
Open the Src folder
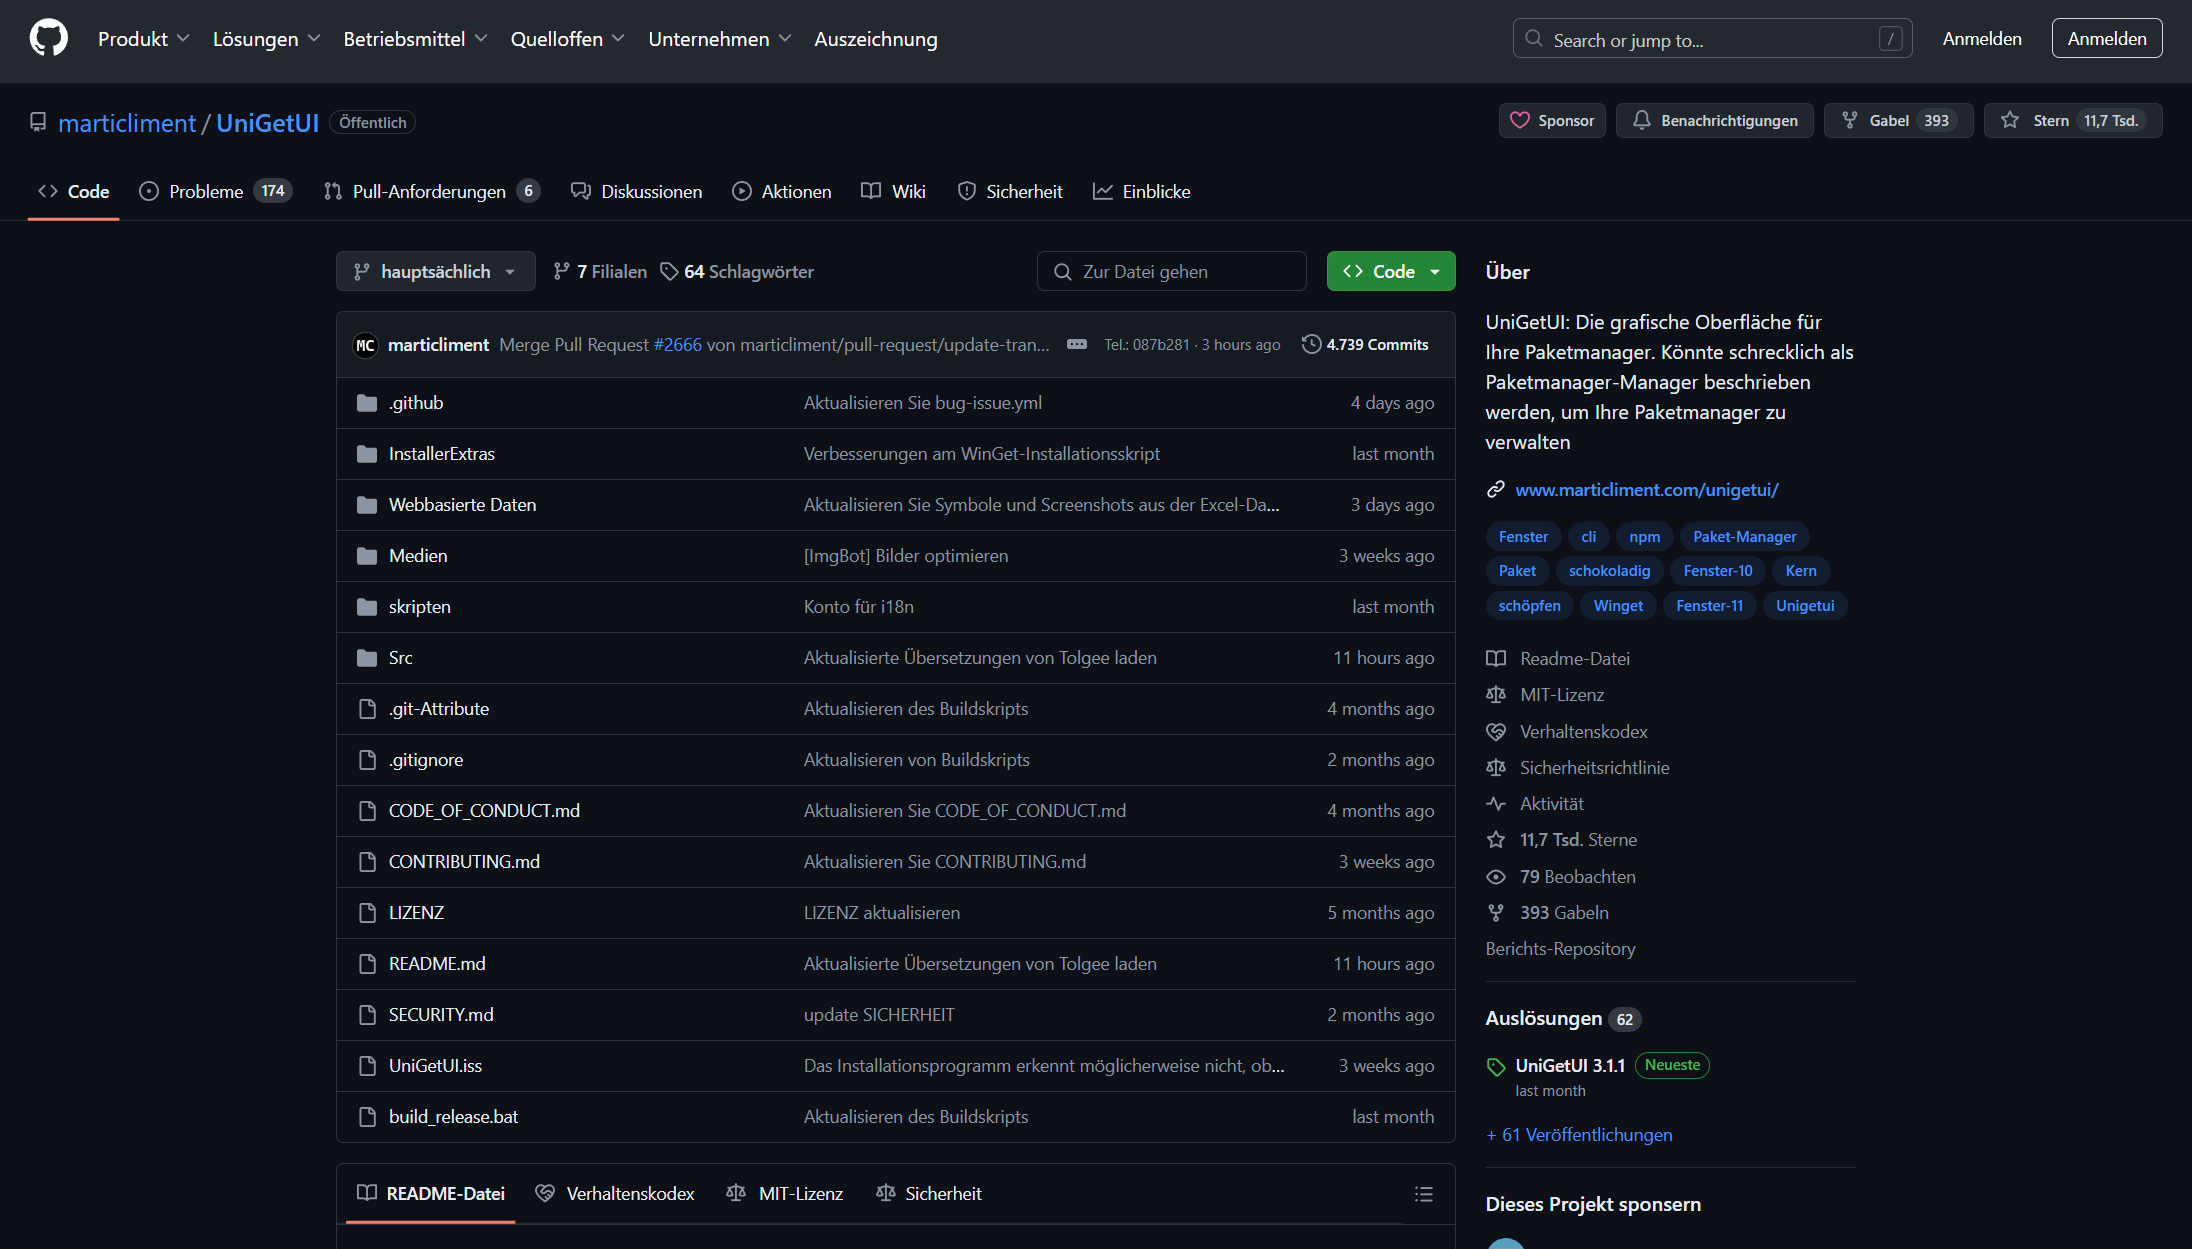point(400,658)
